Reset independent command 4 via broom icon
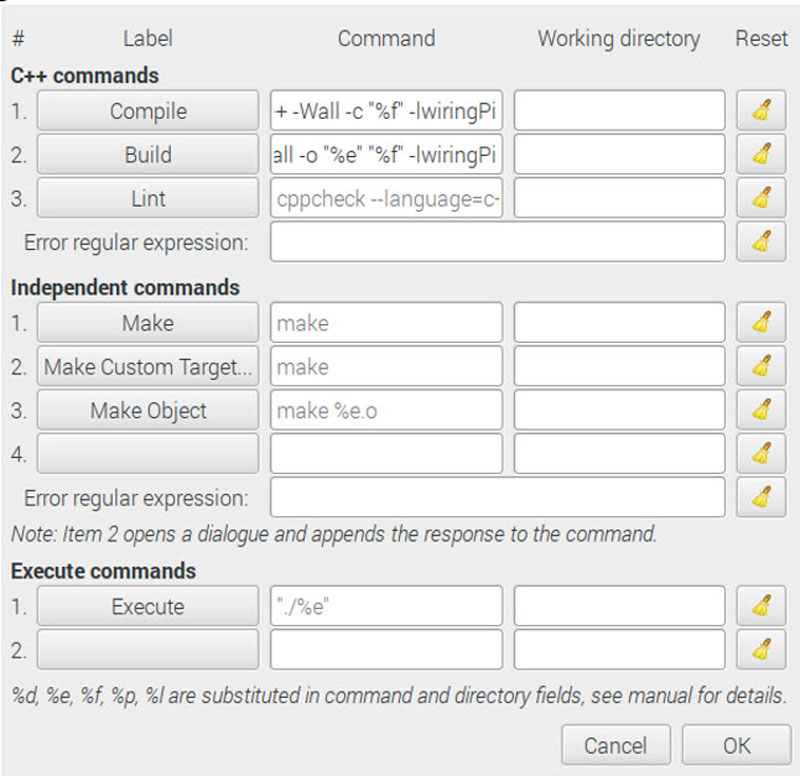Screen dimensions: 800x776 (761, 453)
